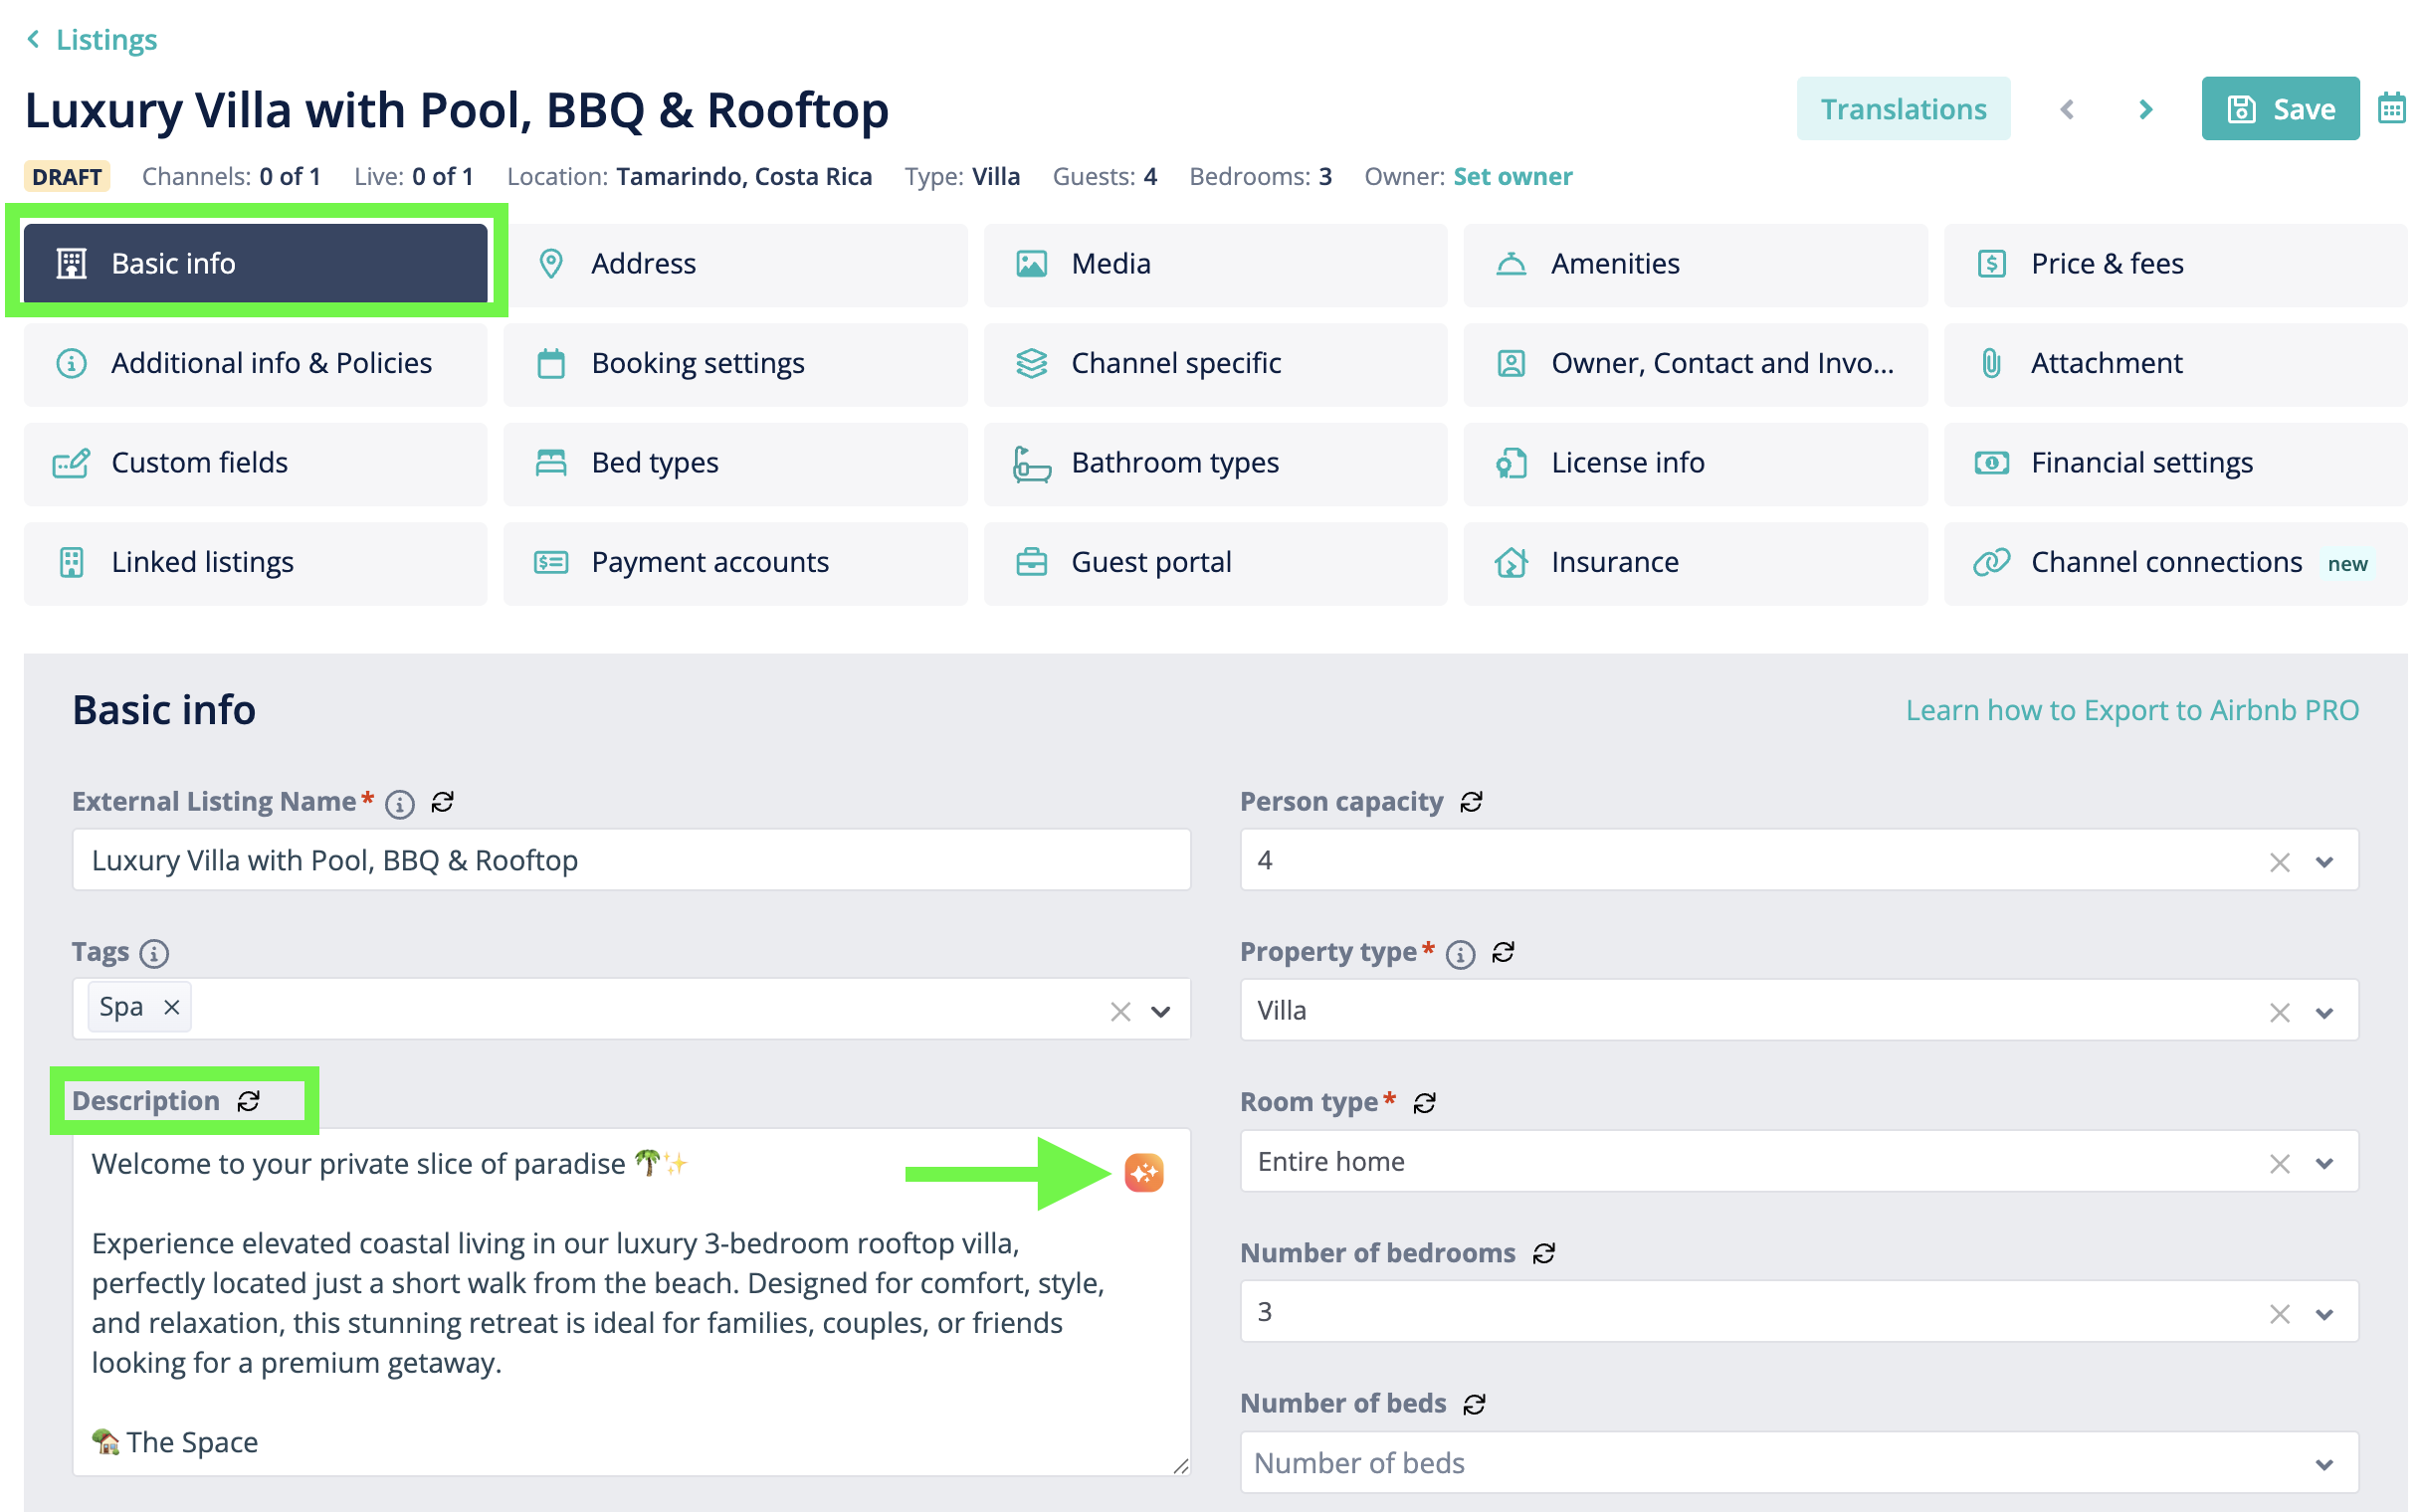Click the sync icon beside Person capacity
The width and height of the screenshot is (2420, 1512).
click(1471, 802)
